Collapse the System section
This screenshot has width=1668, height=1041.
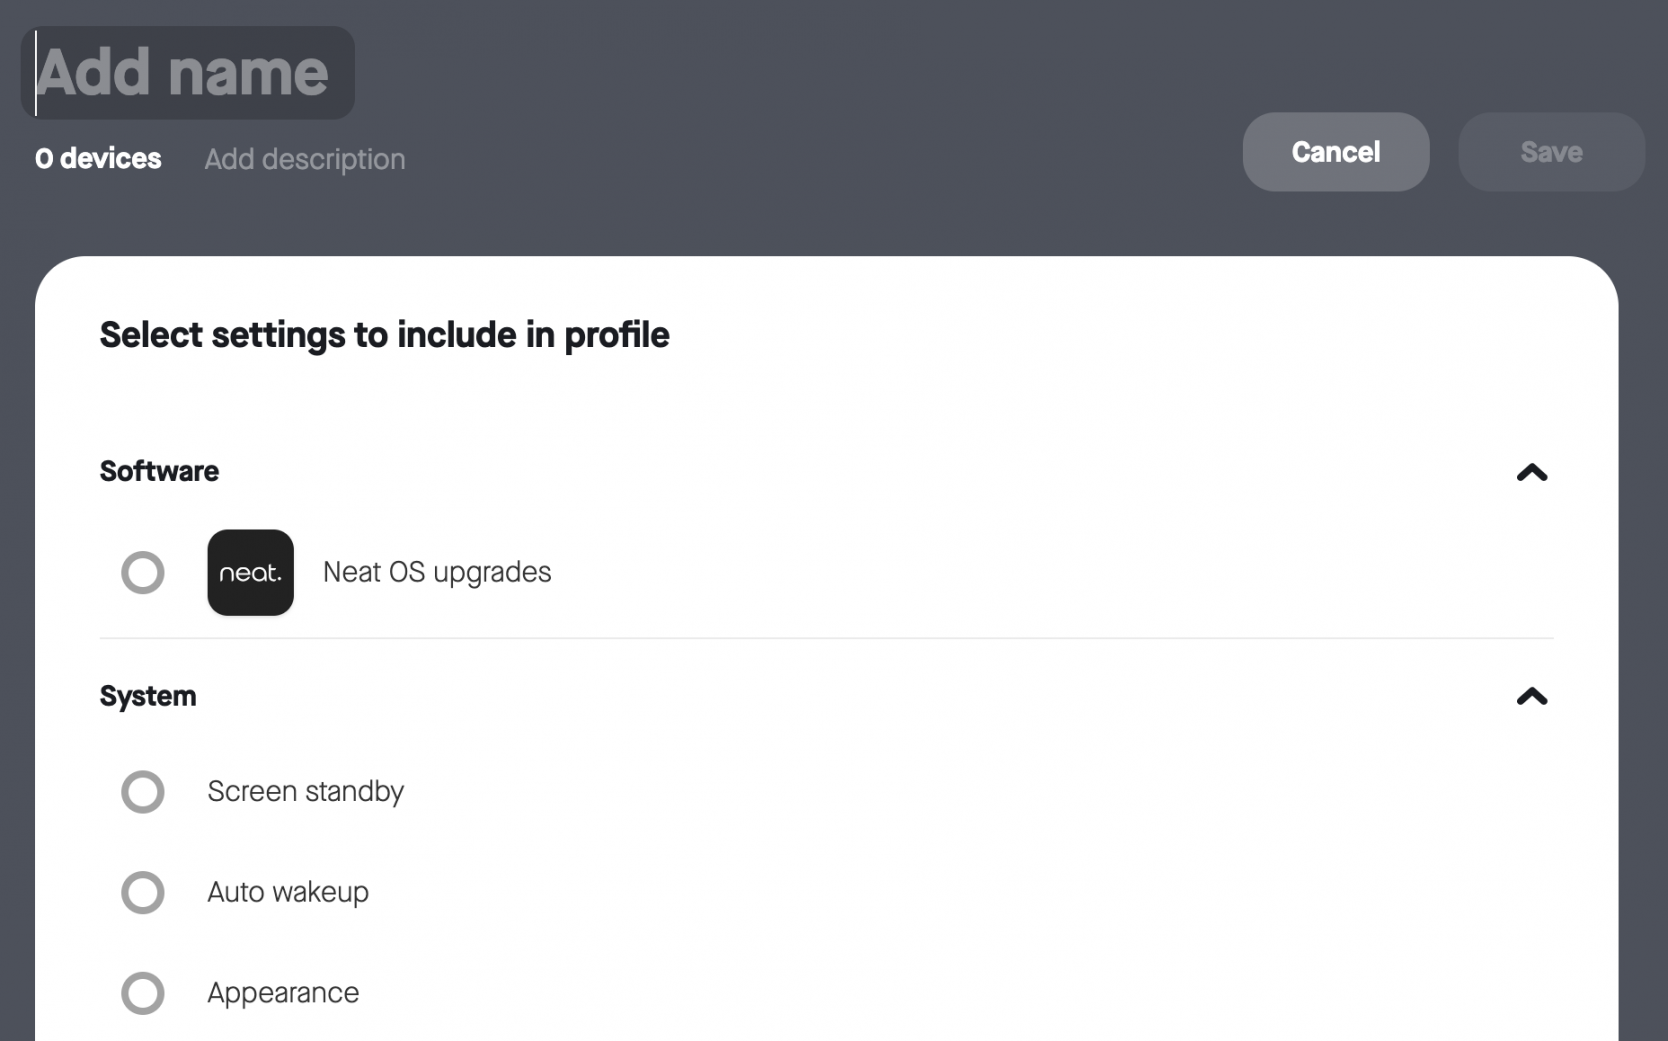coord(1531,697)
